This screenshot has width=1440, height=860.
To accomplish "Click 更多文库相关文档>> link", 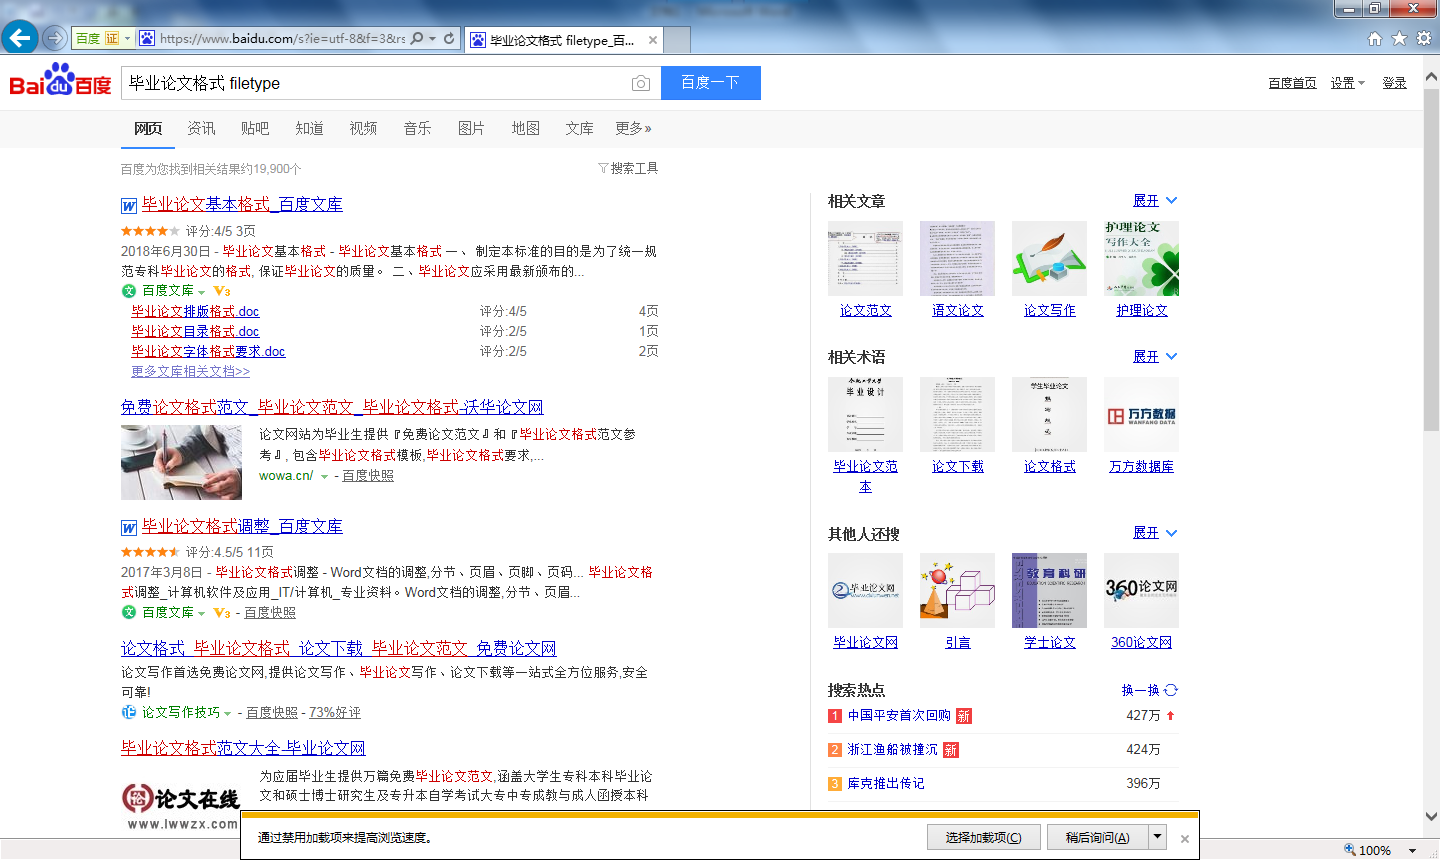I will pos(190,371).
